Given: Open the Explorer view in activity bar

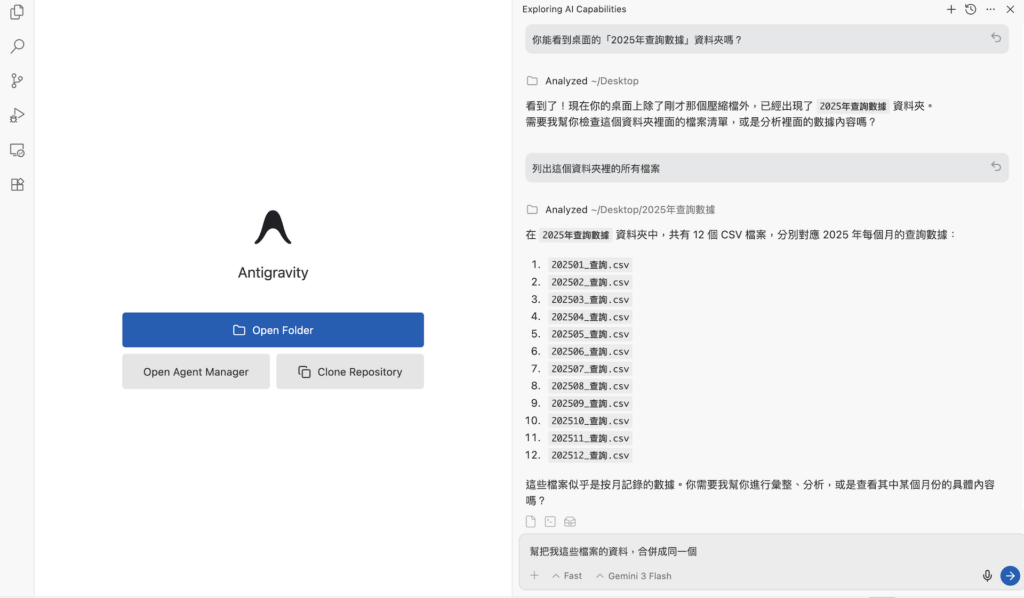Looking at the screenshot, I should click(x=17, y=12).
